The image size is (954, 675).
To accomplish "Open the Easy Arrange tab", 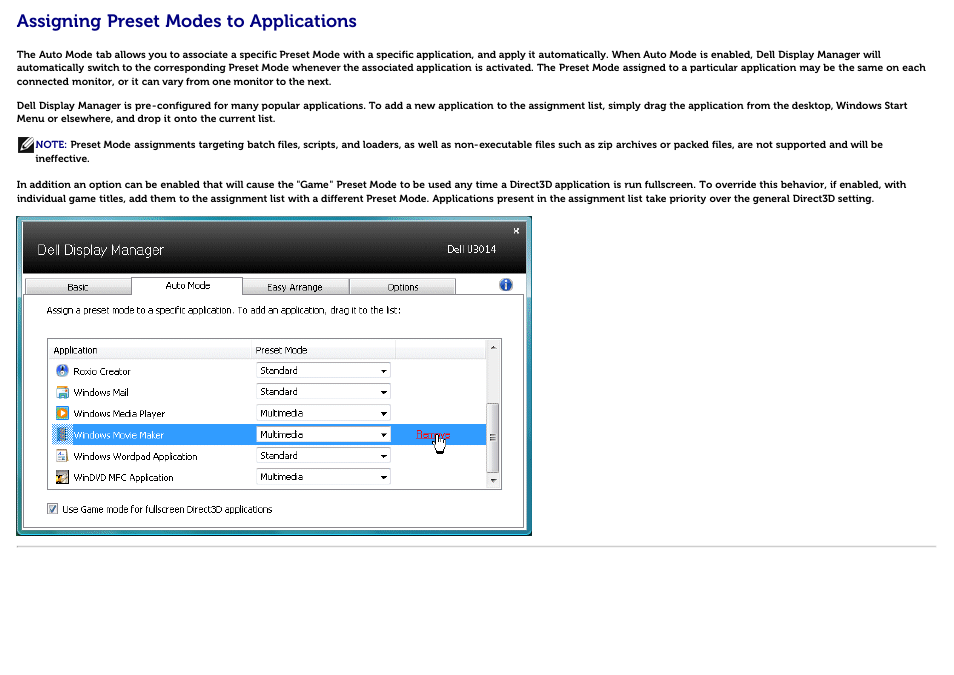I will pos(295,287).
